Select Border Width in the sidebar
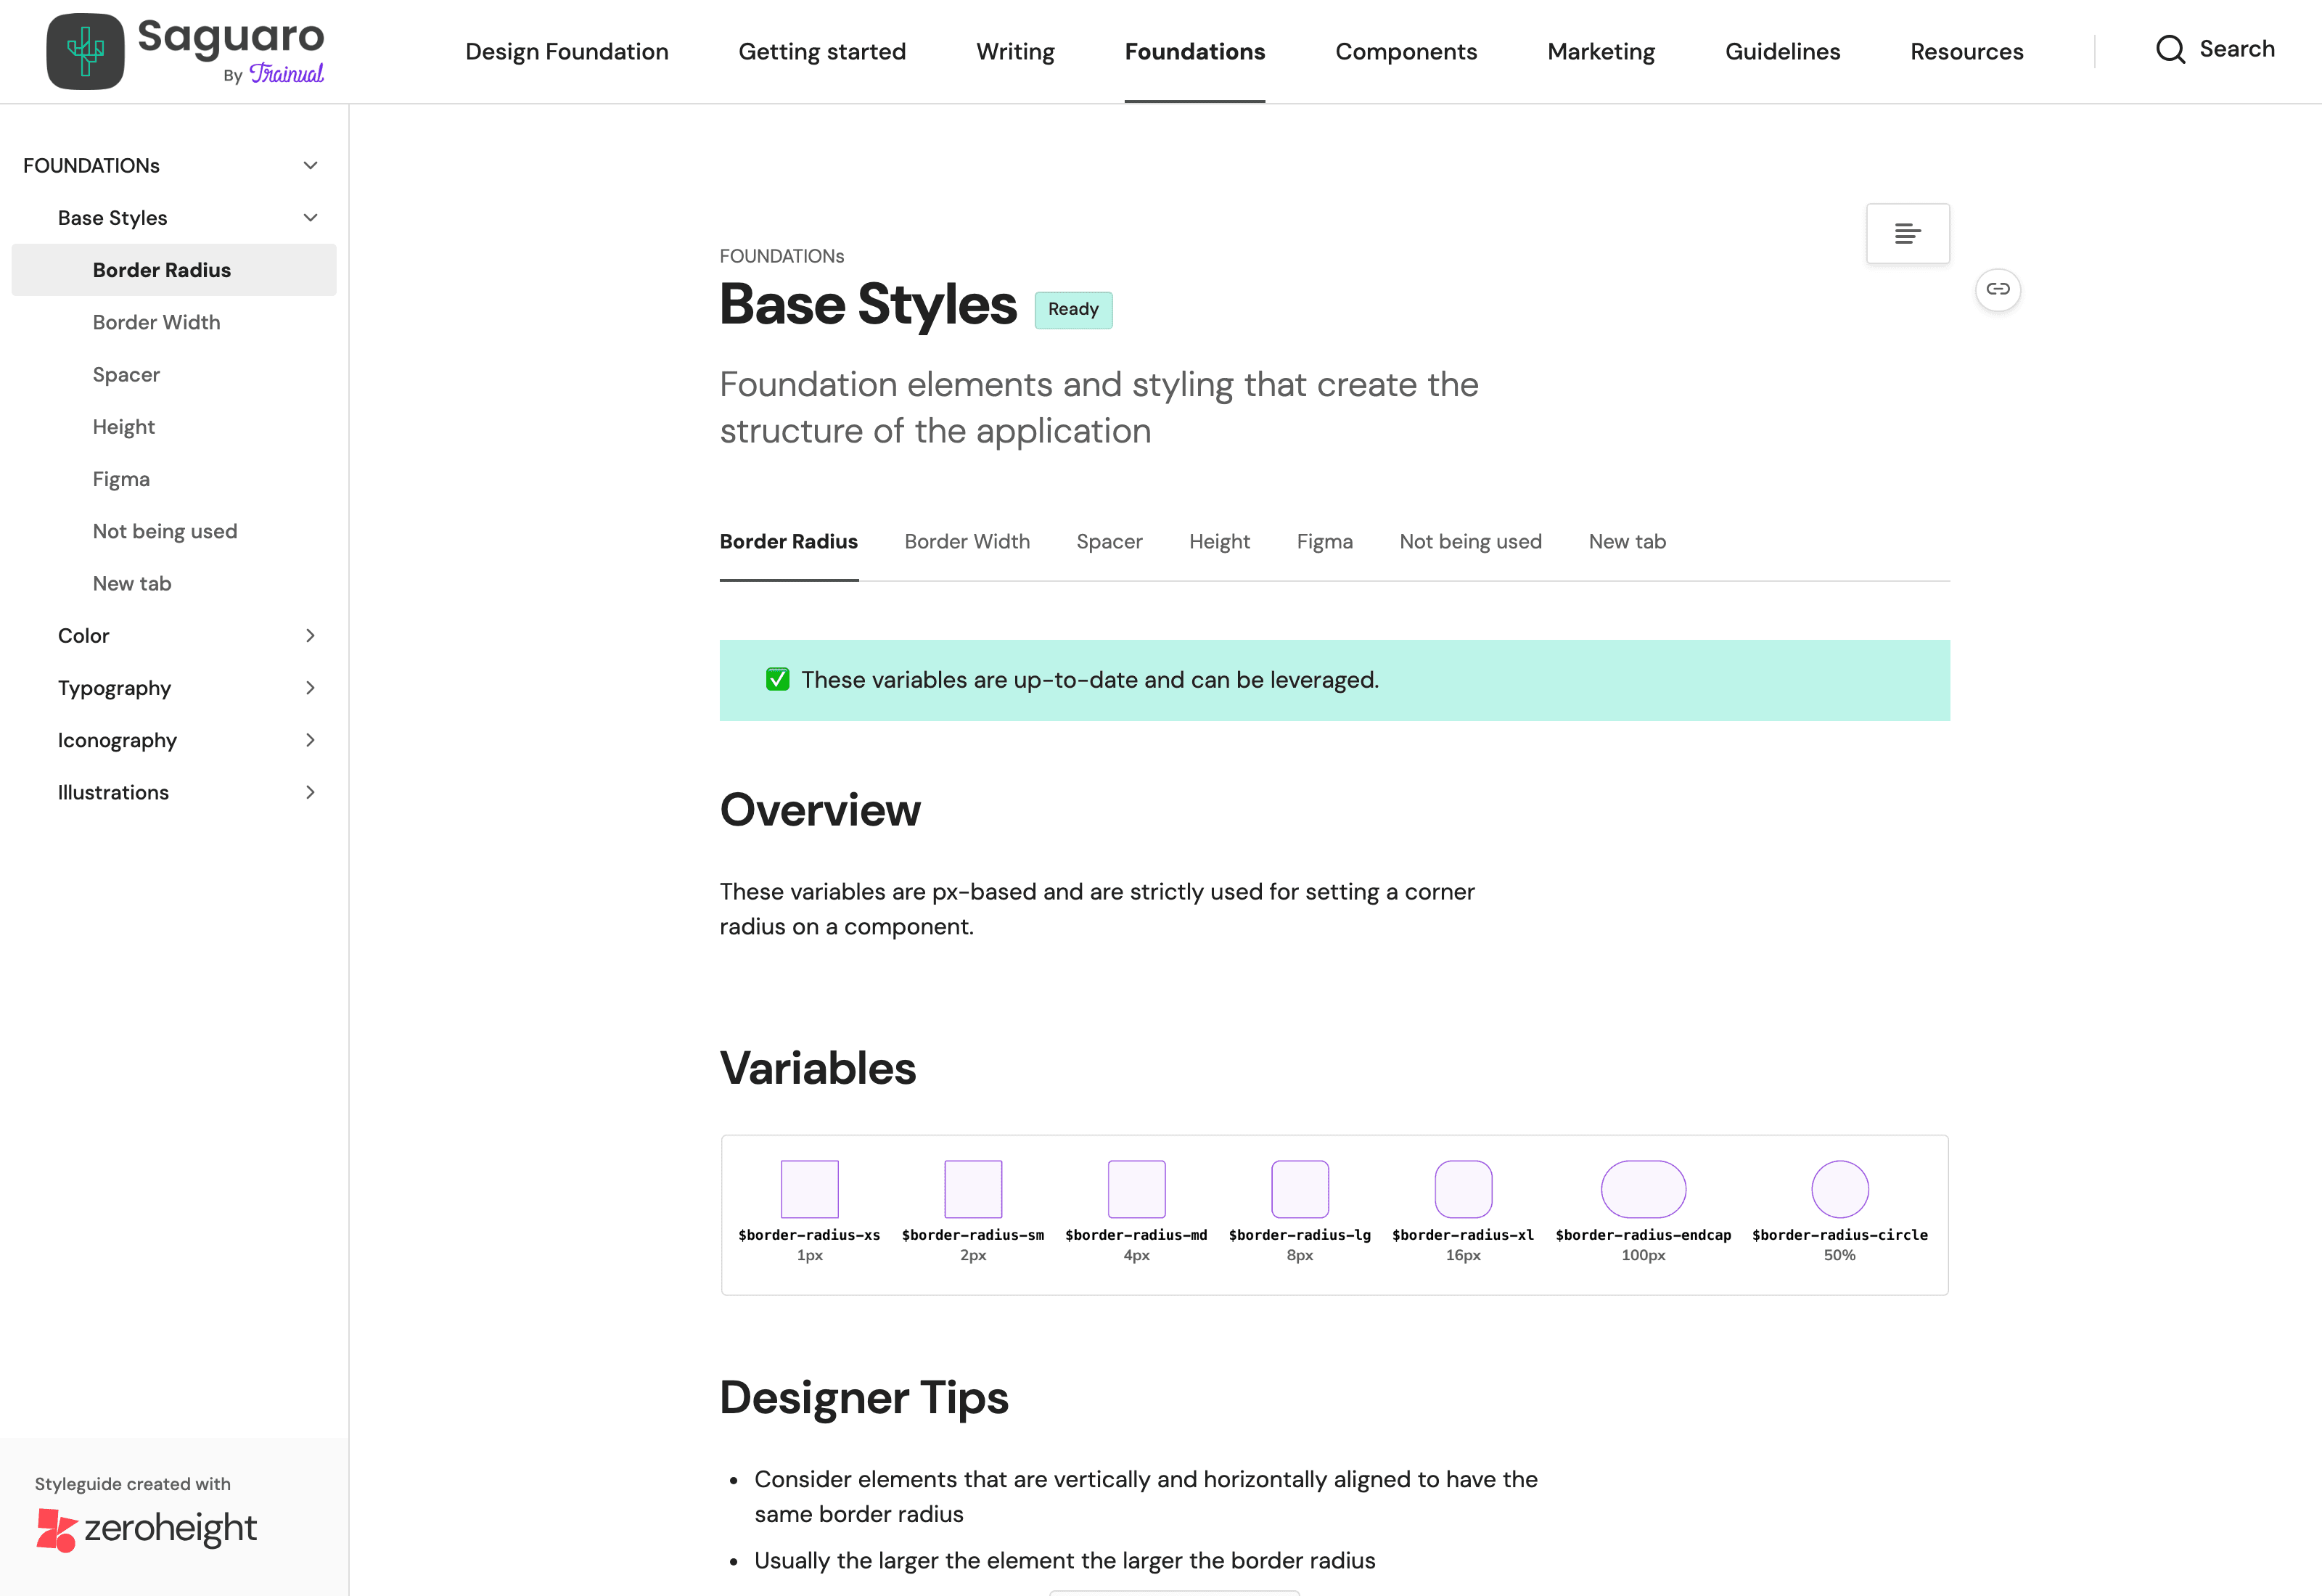The width and height of the screenshot is (2322, 1596). 156,322
